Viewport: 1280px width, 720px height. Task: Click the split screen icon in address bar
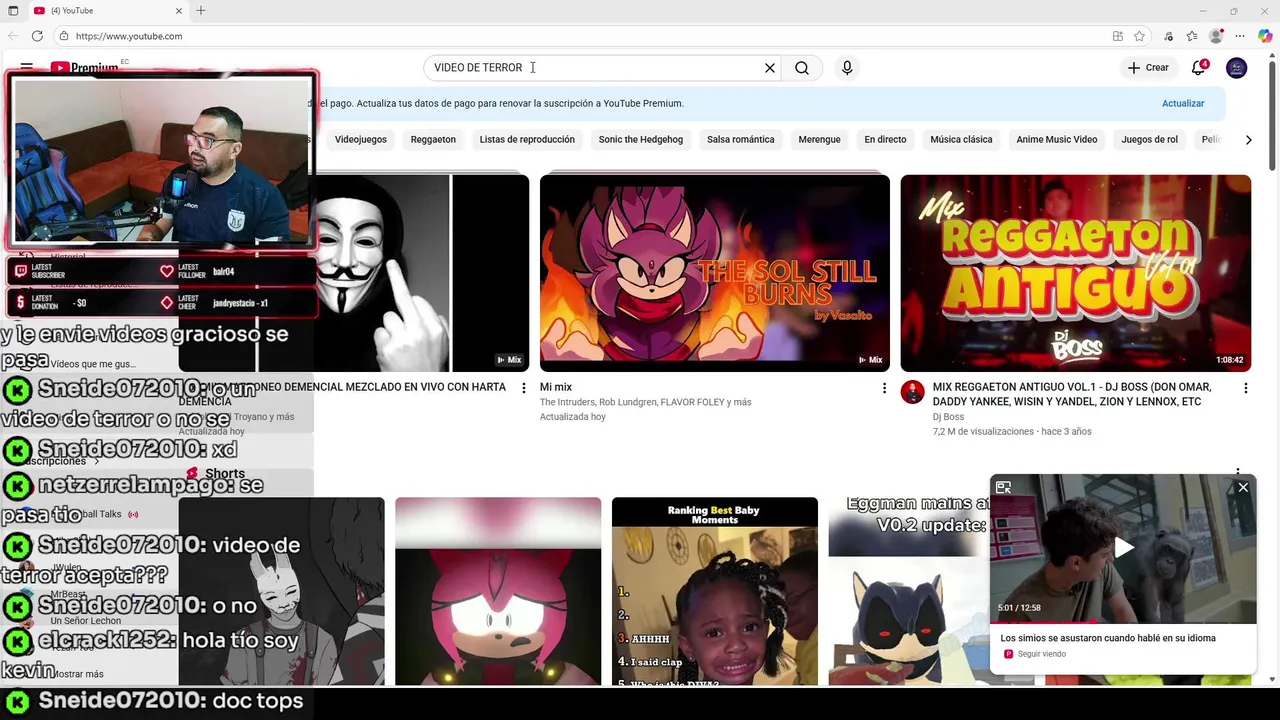coord(1118,36)
